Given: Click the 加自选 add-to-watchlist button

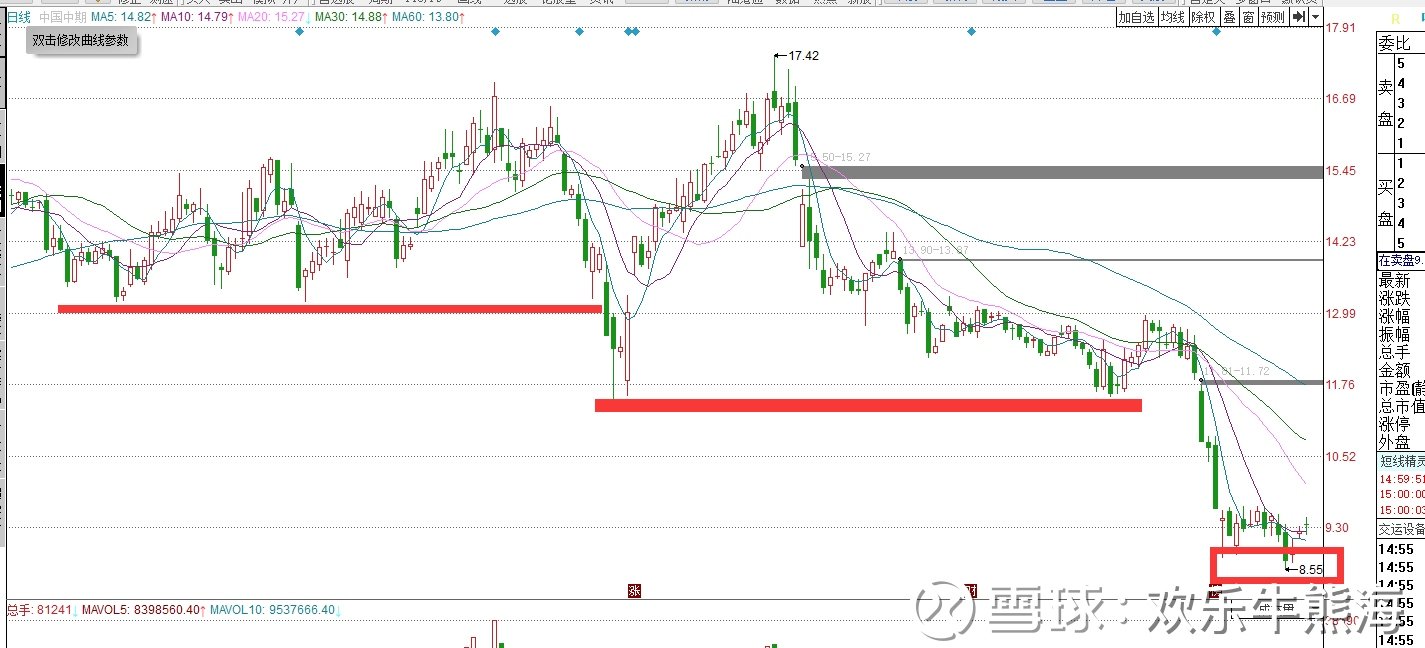Looking at the screenshot, I should tap(1137, 17).
